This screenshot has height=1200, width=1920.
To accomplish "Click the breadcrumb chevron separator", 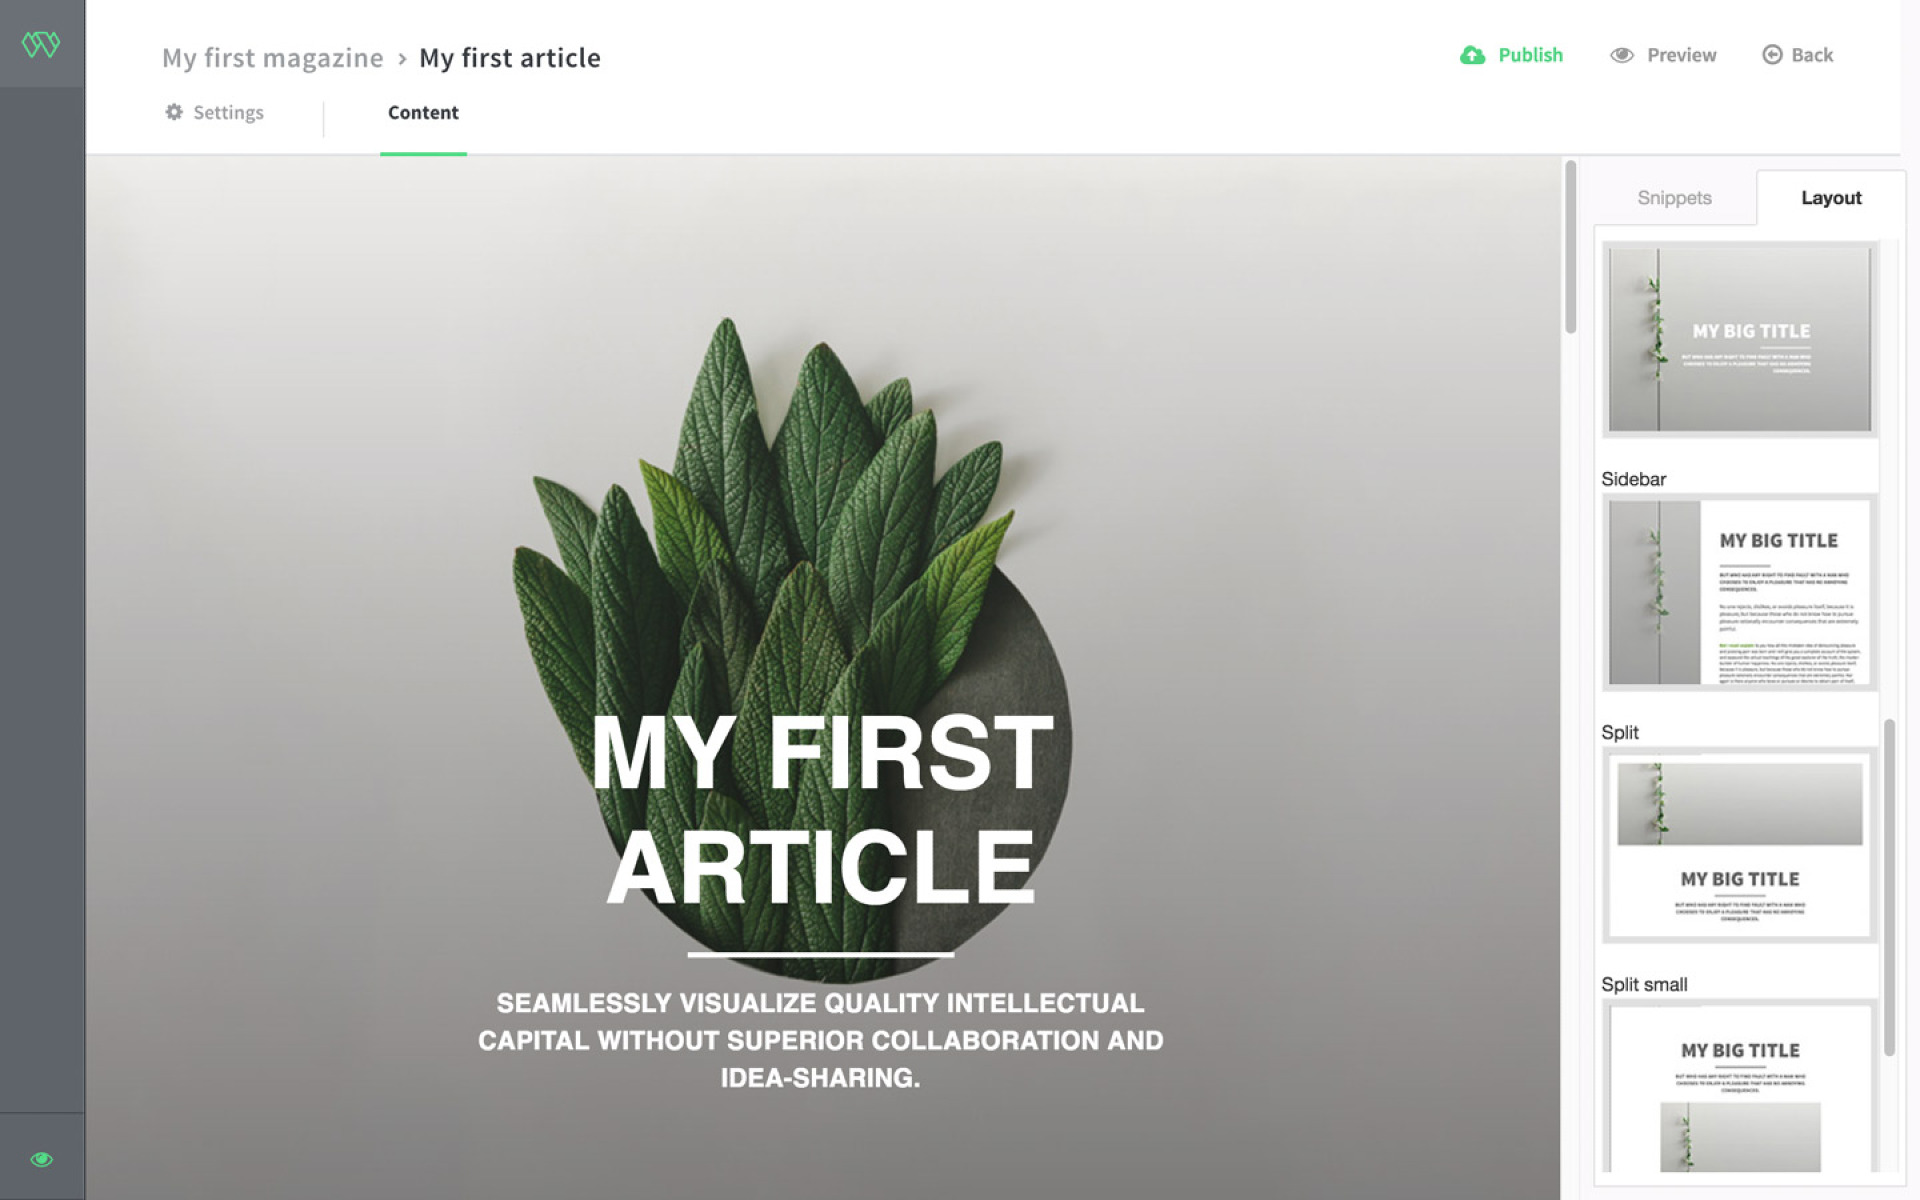I will 402,59.
